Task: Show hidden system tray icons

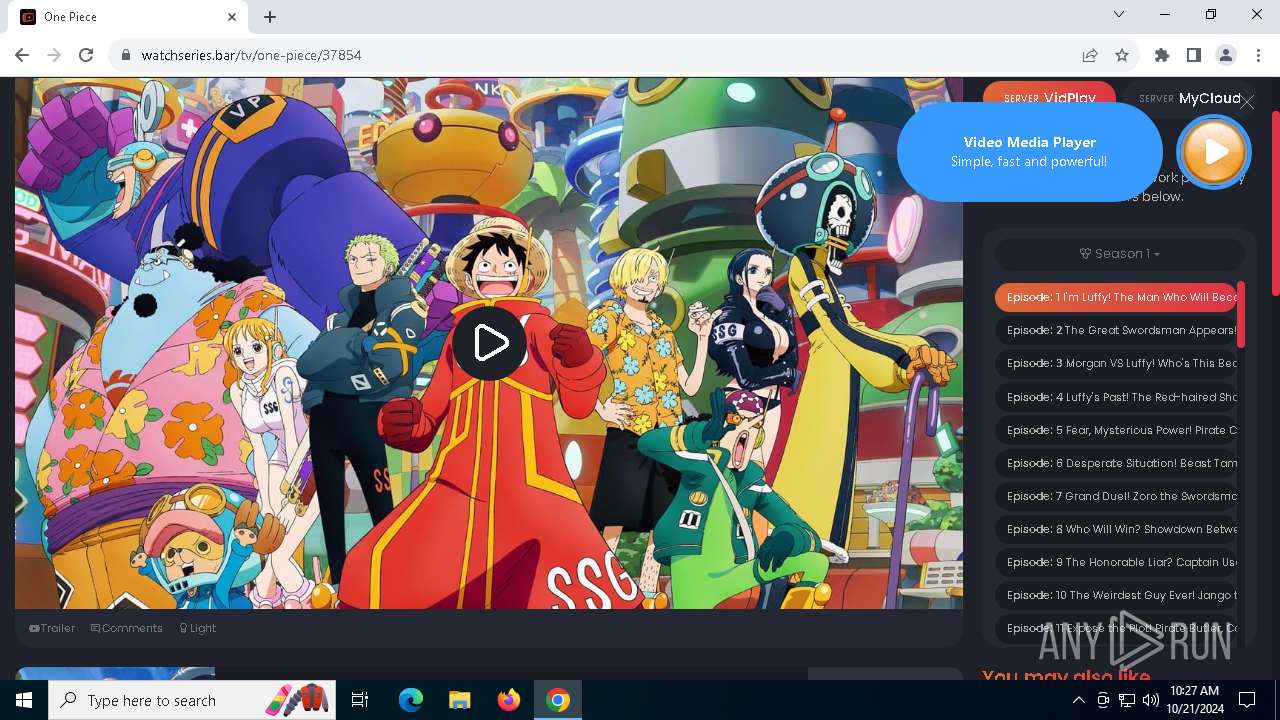Action: [x=1079, y=700]
